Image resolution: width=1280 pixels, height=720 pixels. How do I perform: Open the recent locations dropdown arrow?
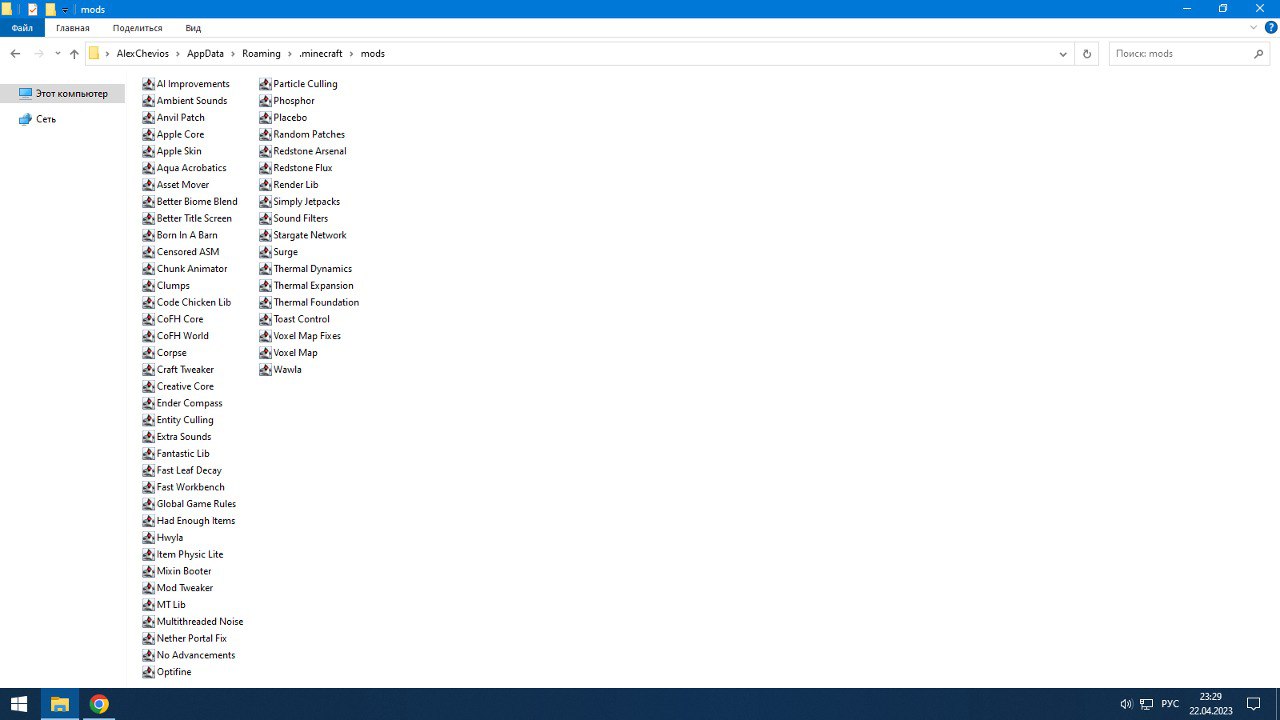(x=57, y=54)
